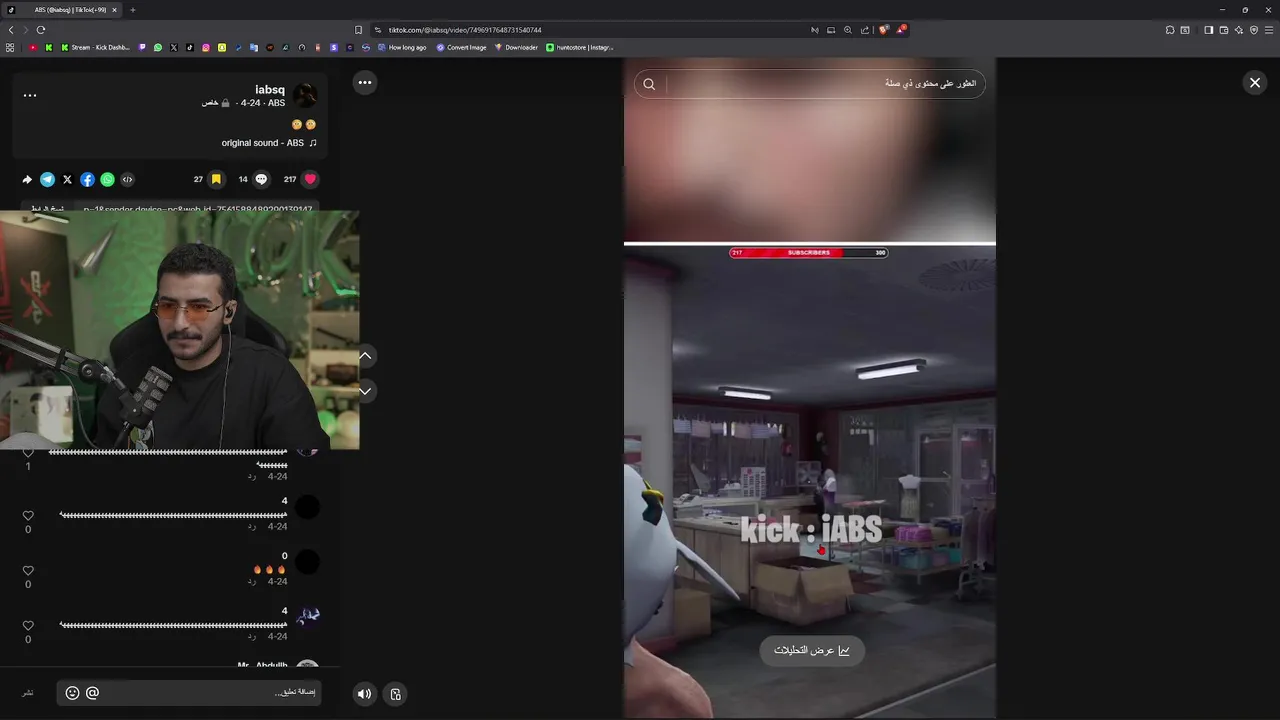Like the fire emojis comment

tap(28, 571)
